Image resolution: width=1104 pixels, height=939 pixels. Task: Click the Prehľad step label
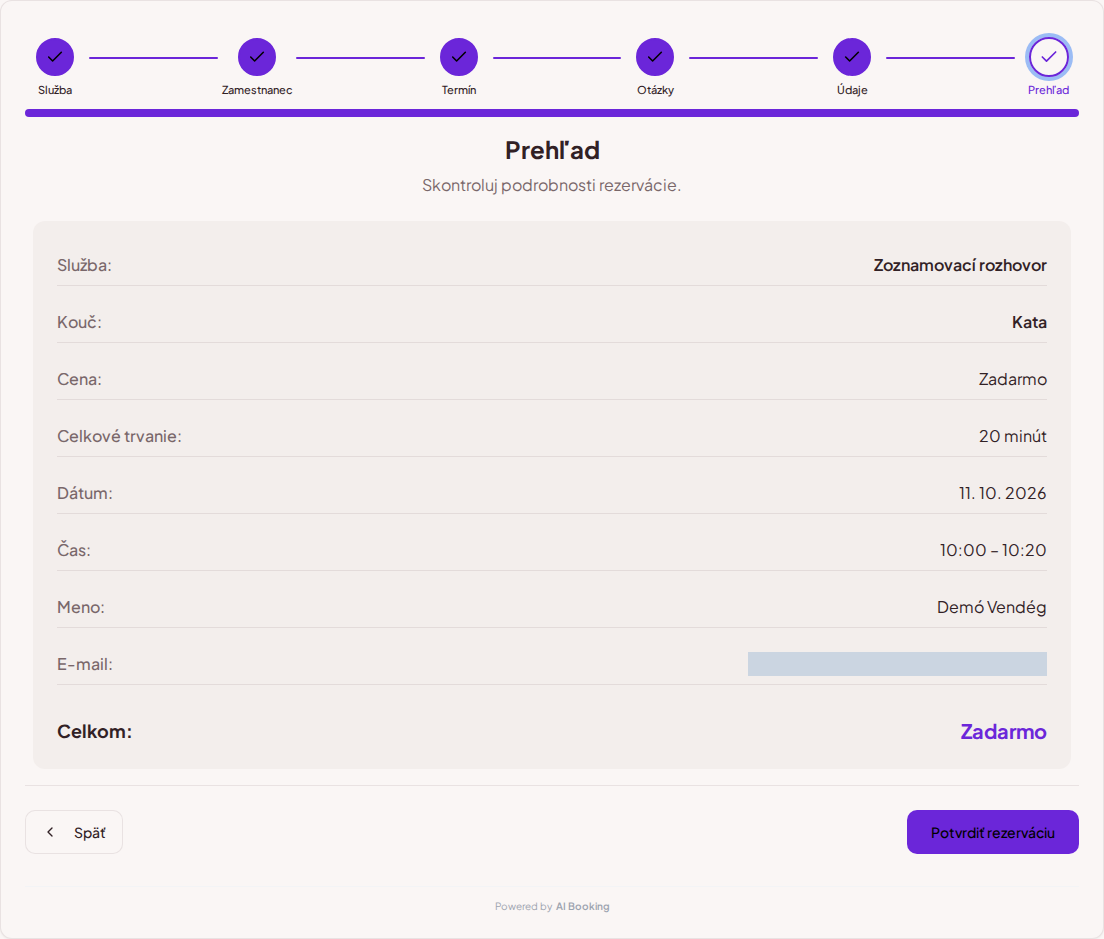point(1048,90)
